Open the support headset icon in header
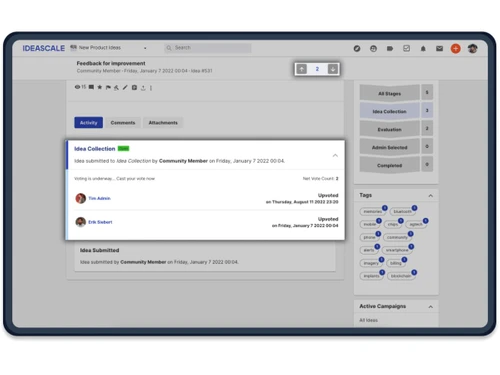 coord(373,49)
